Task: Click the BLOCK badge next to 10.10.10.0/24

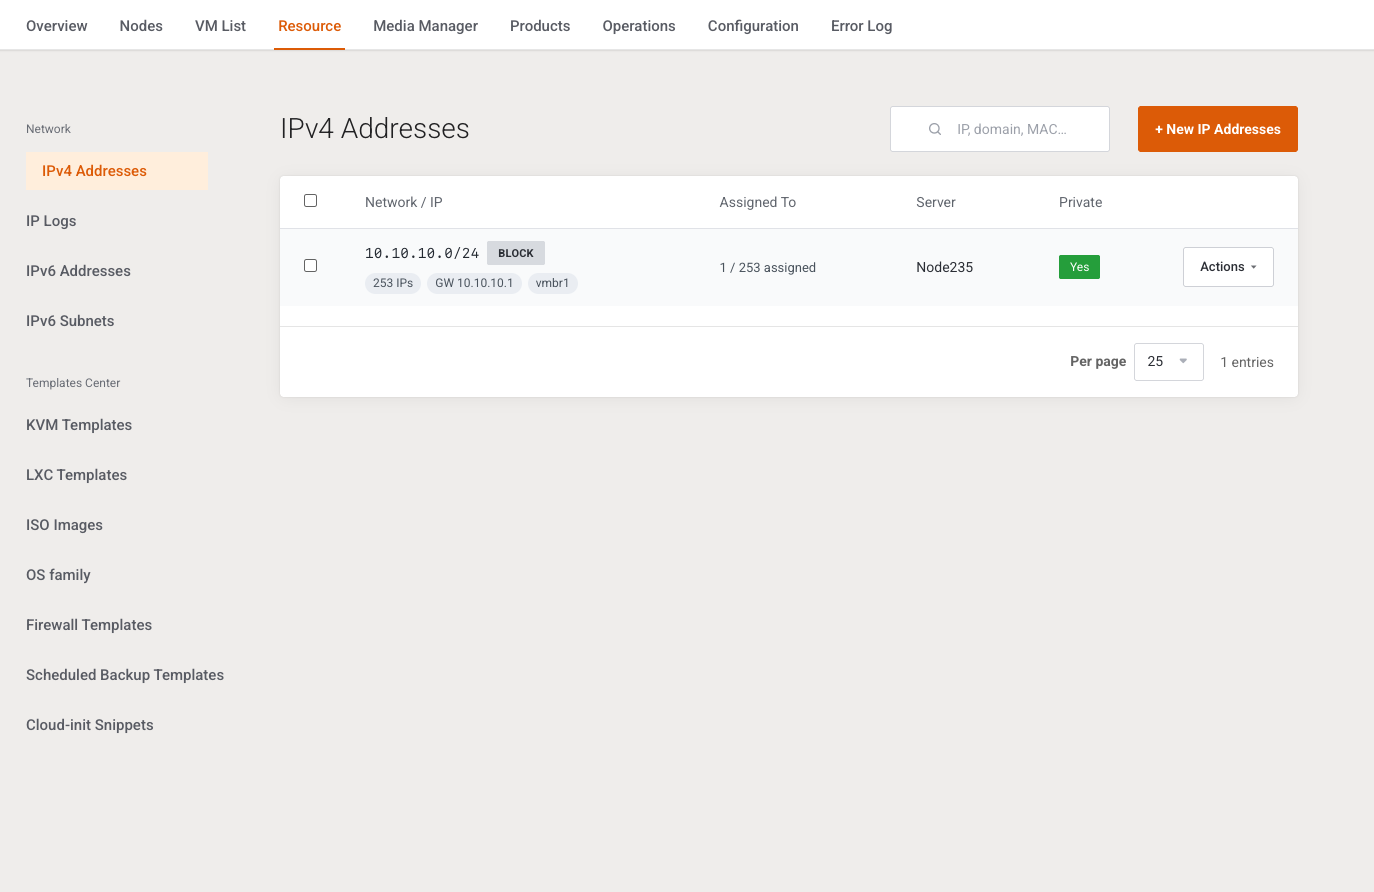Action: click(516, 253)
